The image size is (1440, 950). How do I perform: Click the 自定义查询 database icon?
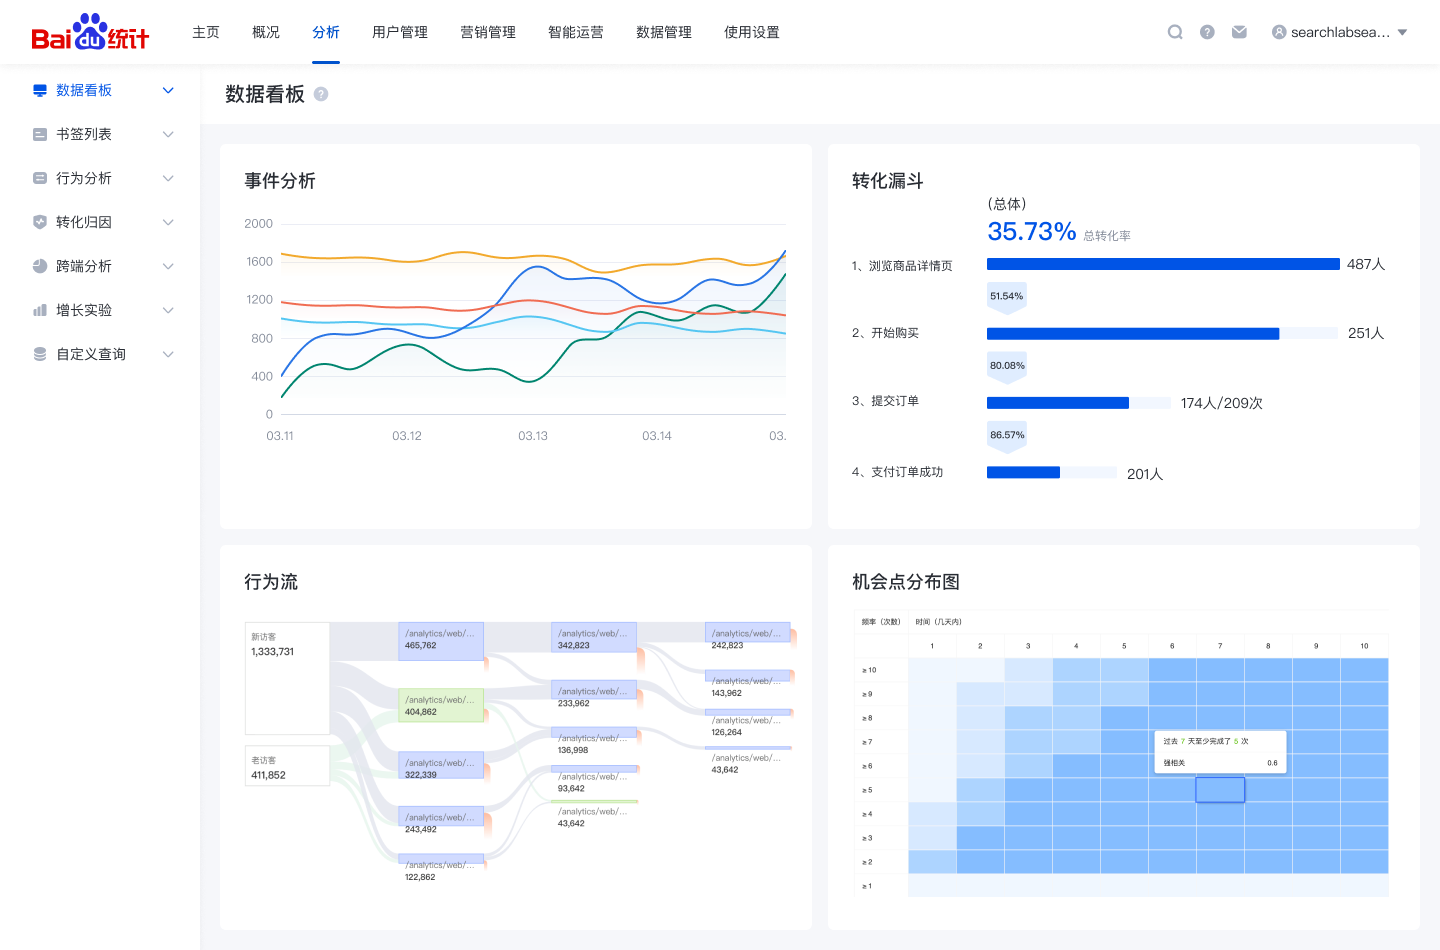[x=40, y=354]
